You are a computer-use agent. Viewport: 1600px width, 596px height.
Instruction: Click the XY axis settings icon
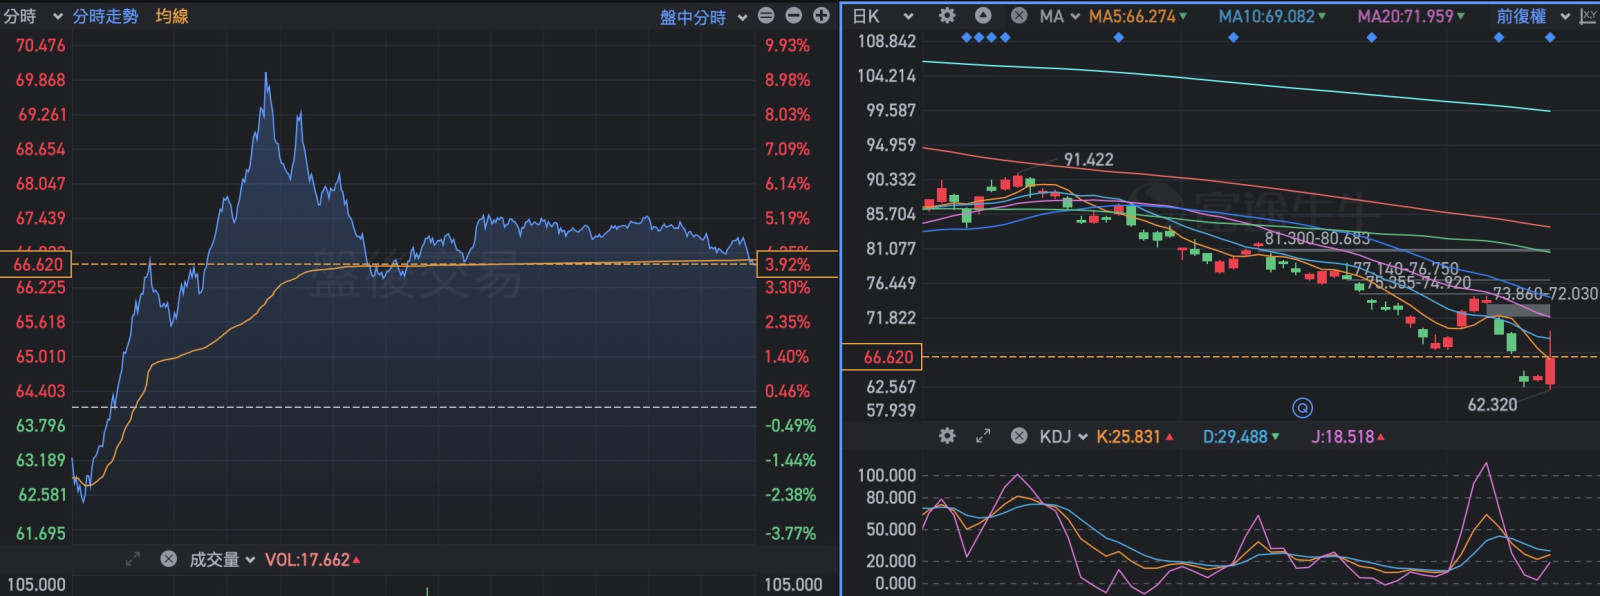click(x=1587, y=16)
